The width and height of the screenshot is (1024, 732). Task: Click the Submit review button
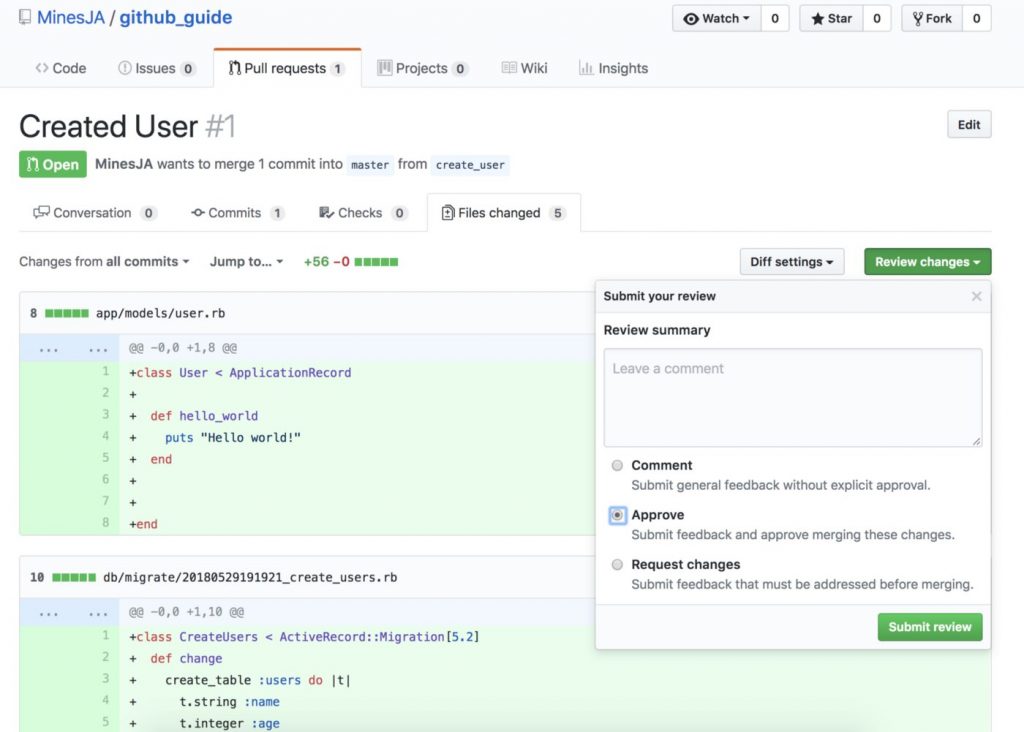[x=929, y=627]
